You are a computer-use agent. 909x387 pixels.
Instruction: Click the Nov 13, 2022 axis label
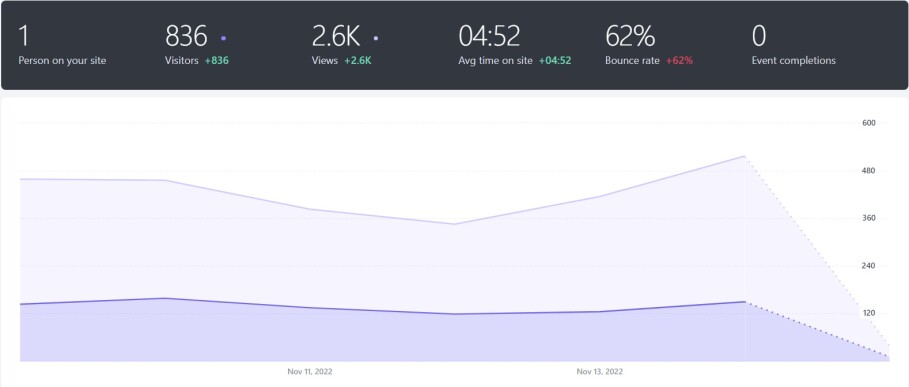[600, 371]
